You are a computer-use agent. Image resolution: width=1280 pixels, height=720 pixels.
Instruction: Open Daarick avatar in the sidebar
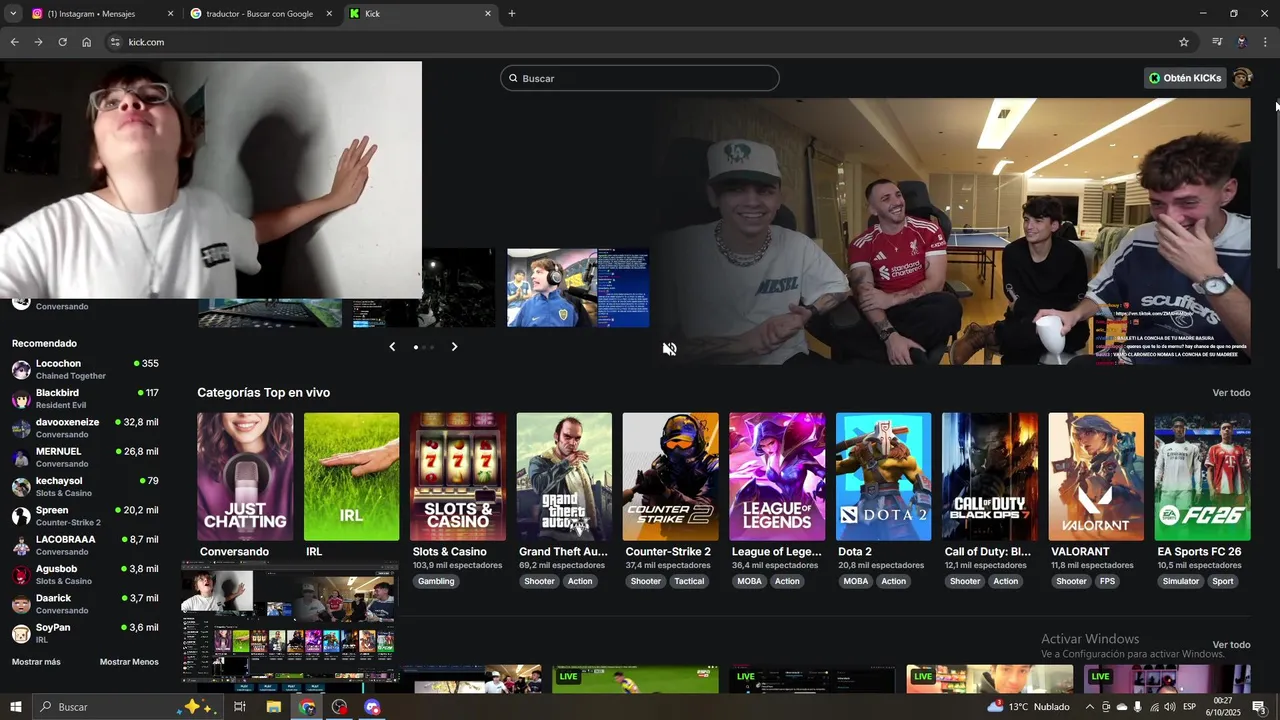(x=21, y=604)
